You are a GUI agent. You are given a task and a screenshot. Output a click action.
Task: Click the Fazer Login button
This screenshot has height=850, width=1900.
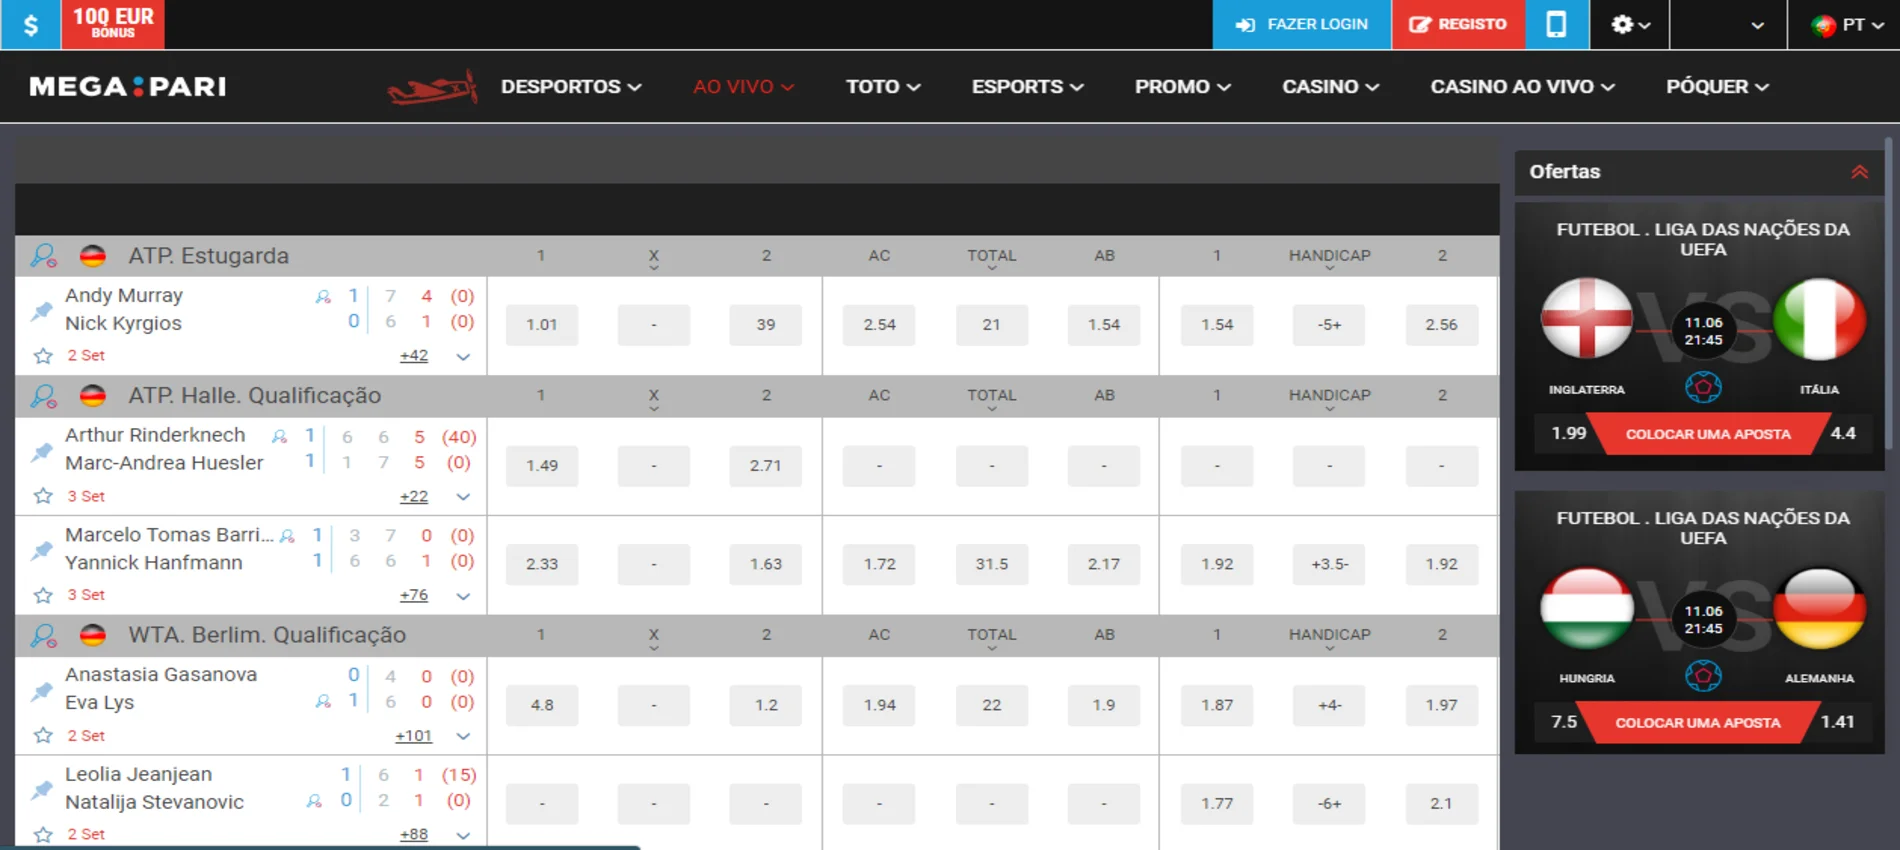[x=1301, y=24]
